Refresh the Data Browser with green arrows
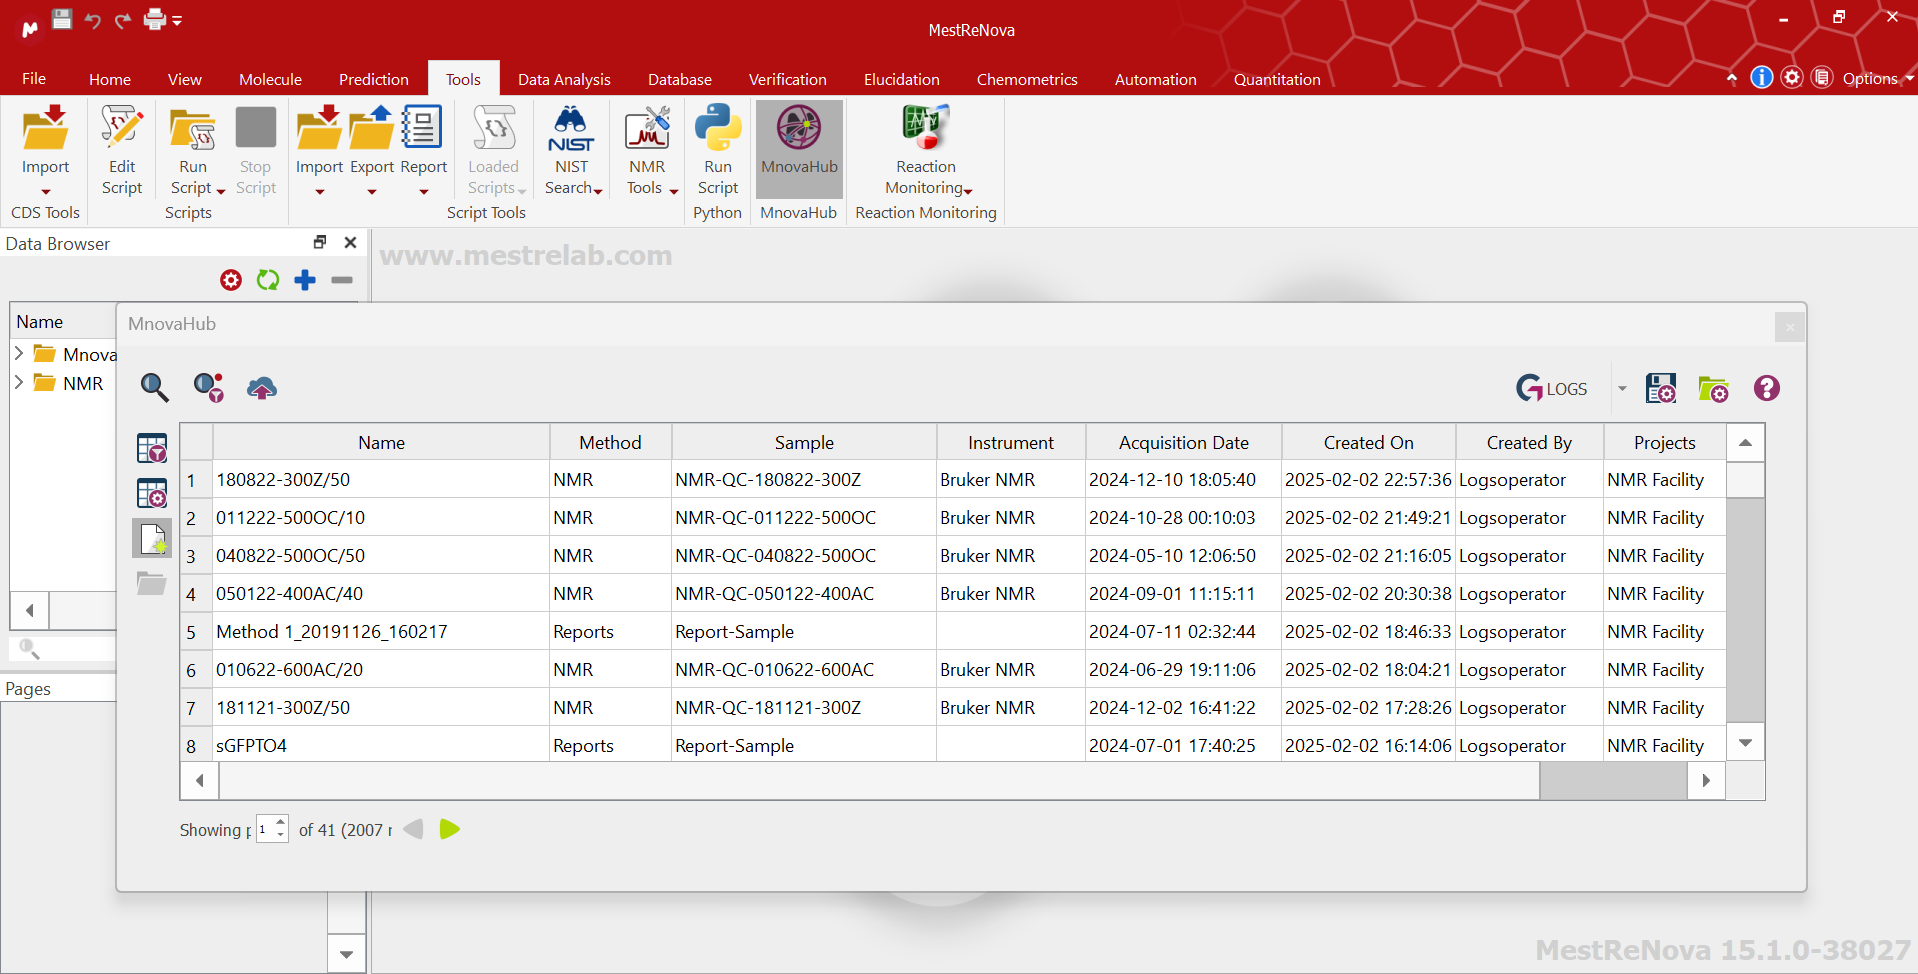The image size is (1918, 974). [x=268, y=280]
